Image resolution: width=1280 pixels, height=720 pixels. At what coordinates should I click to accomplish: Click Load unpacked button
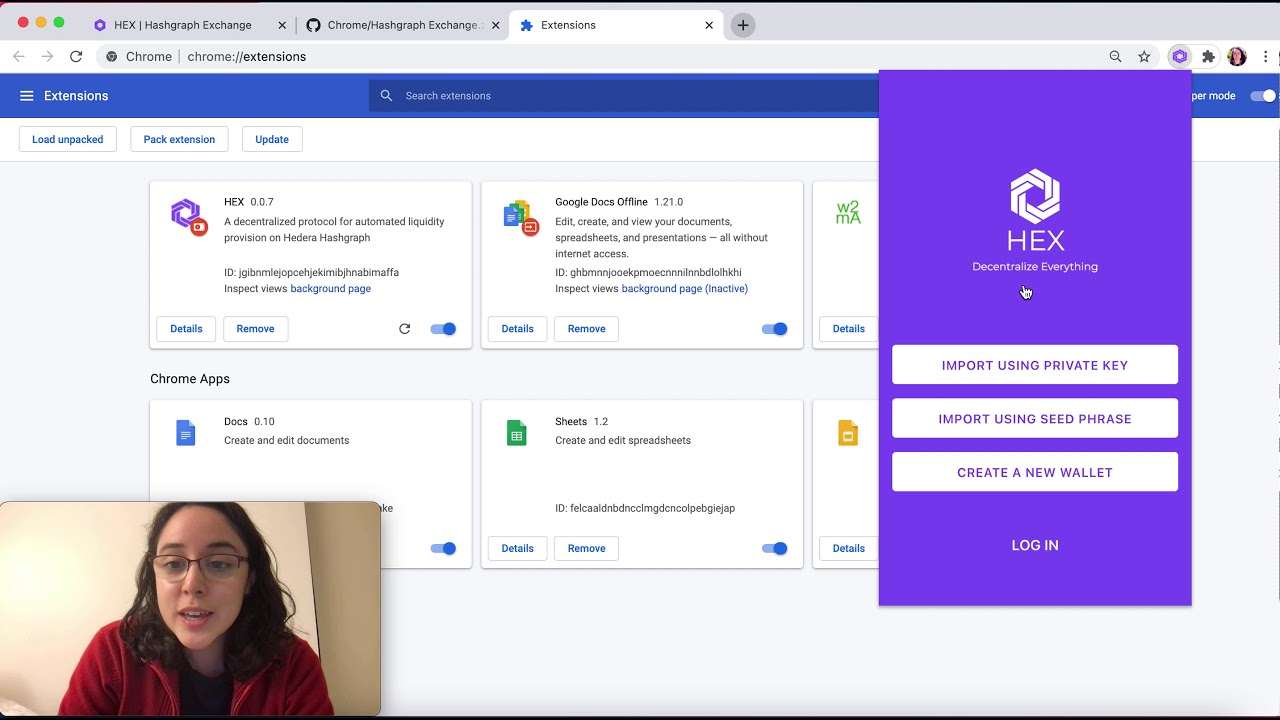[x=67, y=139]
